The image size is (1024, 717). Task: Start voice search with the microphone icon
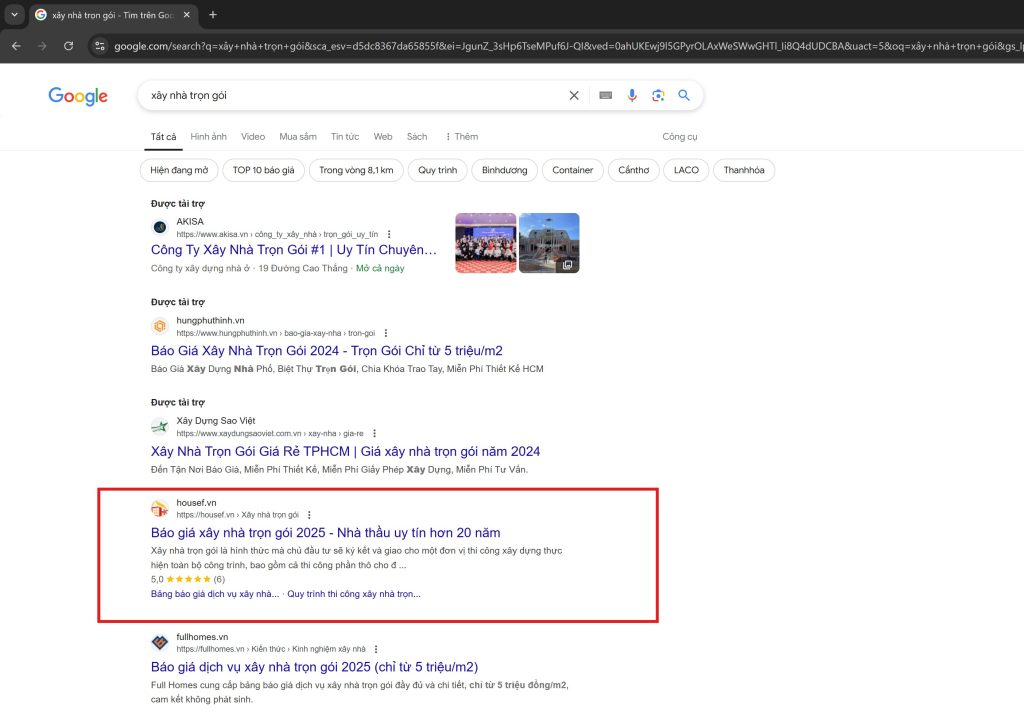coord(632,95)
